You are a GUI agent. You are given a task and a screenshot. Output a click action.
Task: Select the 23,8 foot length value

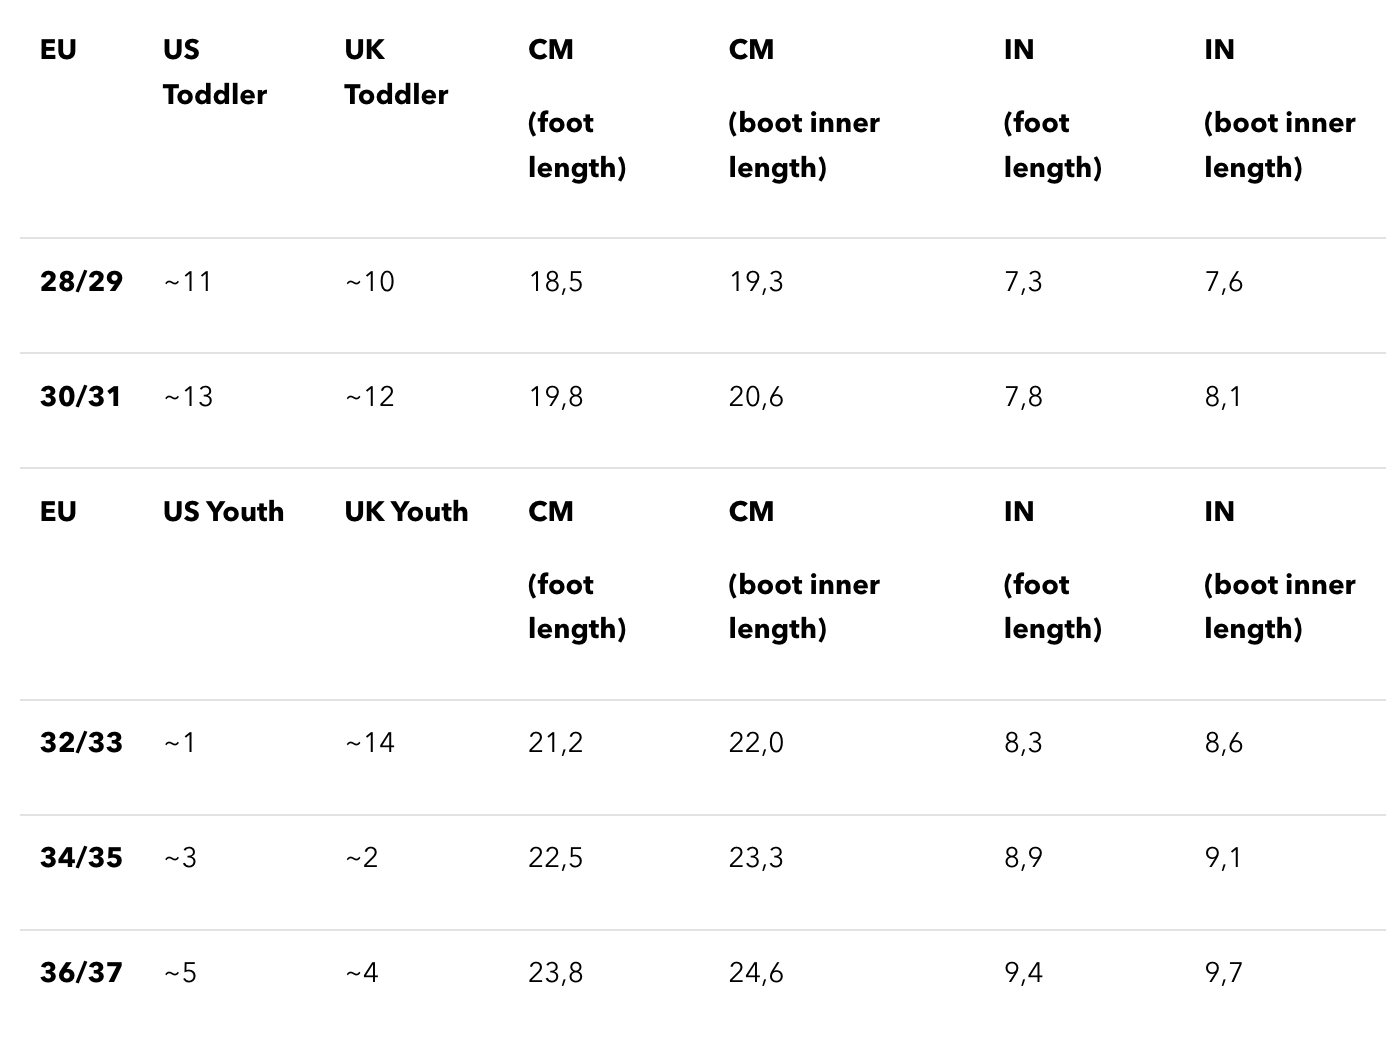click(x=556, y=973)
